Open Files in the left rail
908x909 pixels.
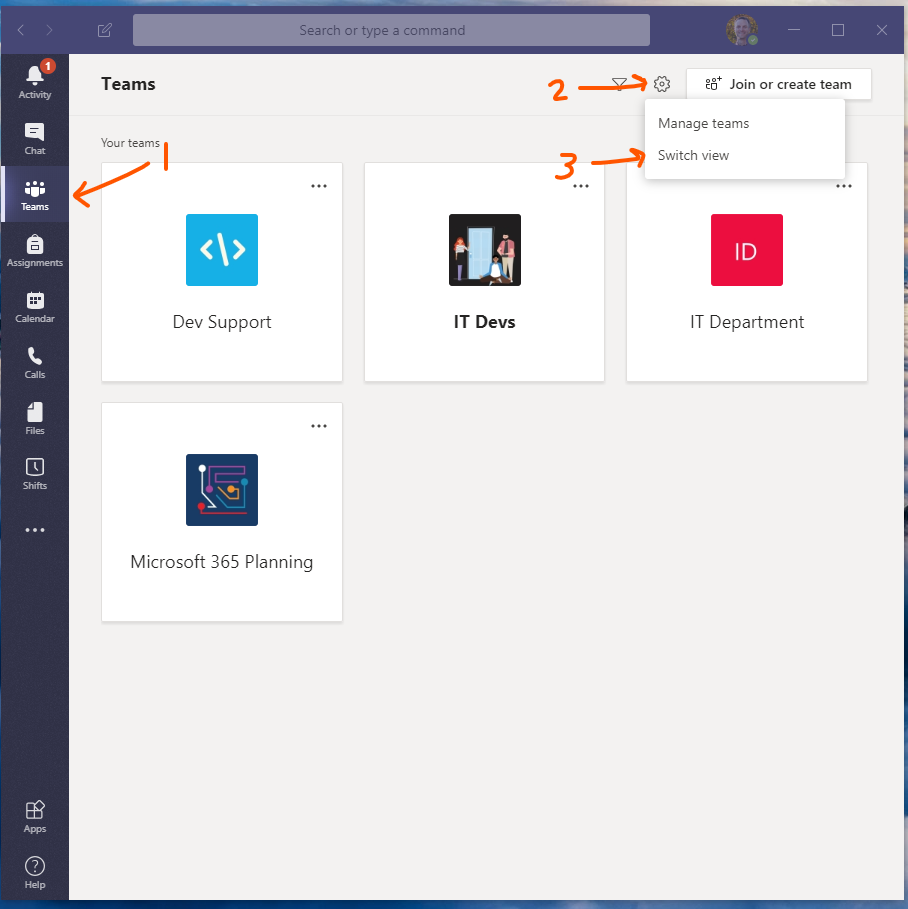click(x=35, y=419)
